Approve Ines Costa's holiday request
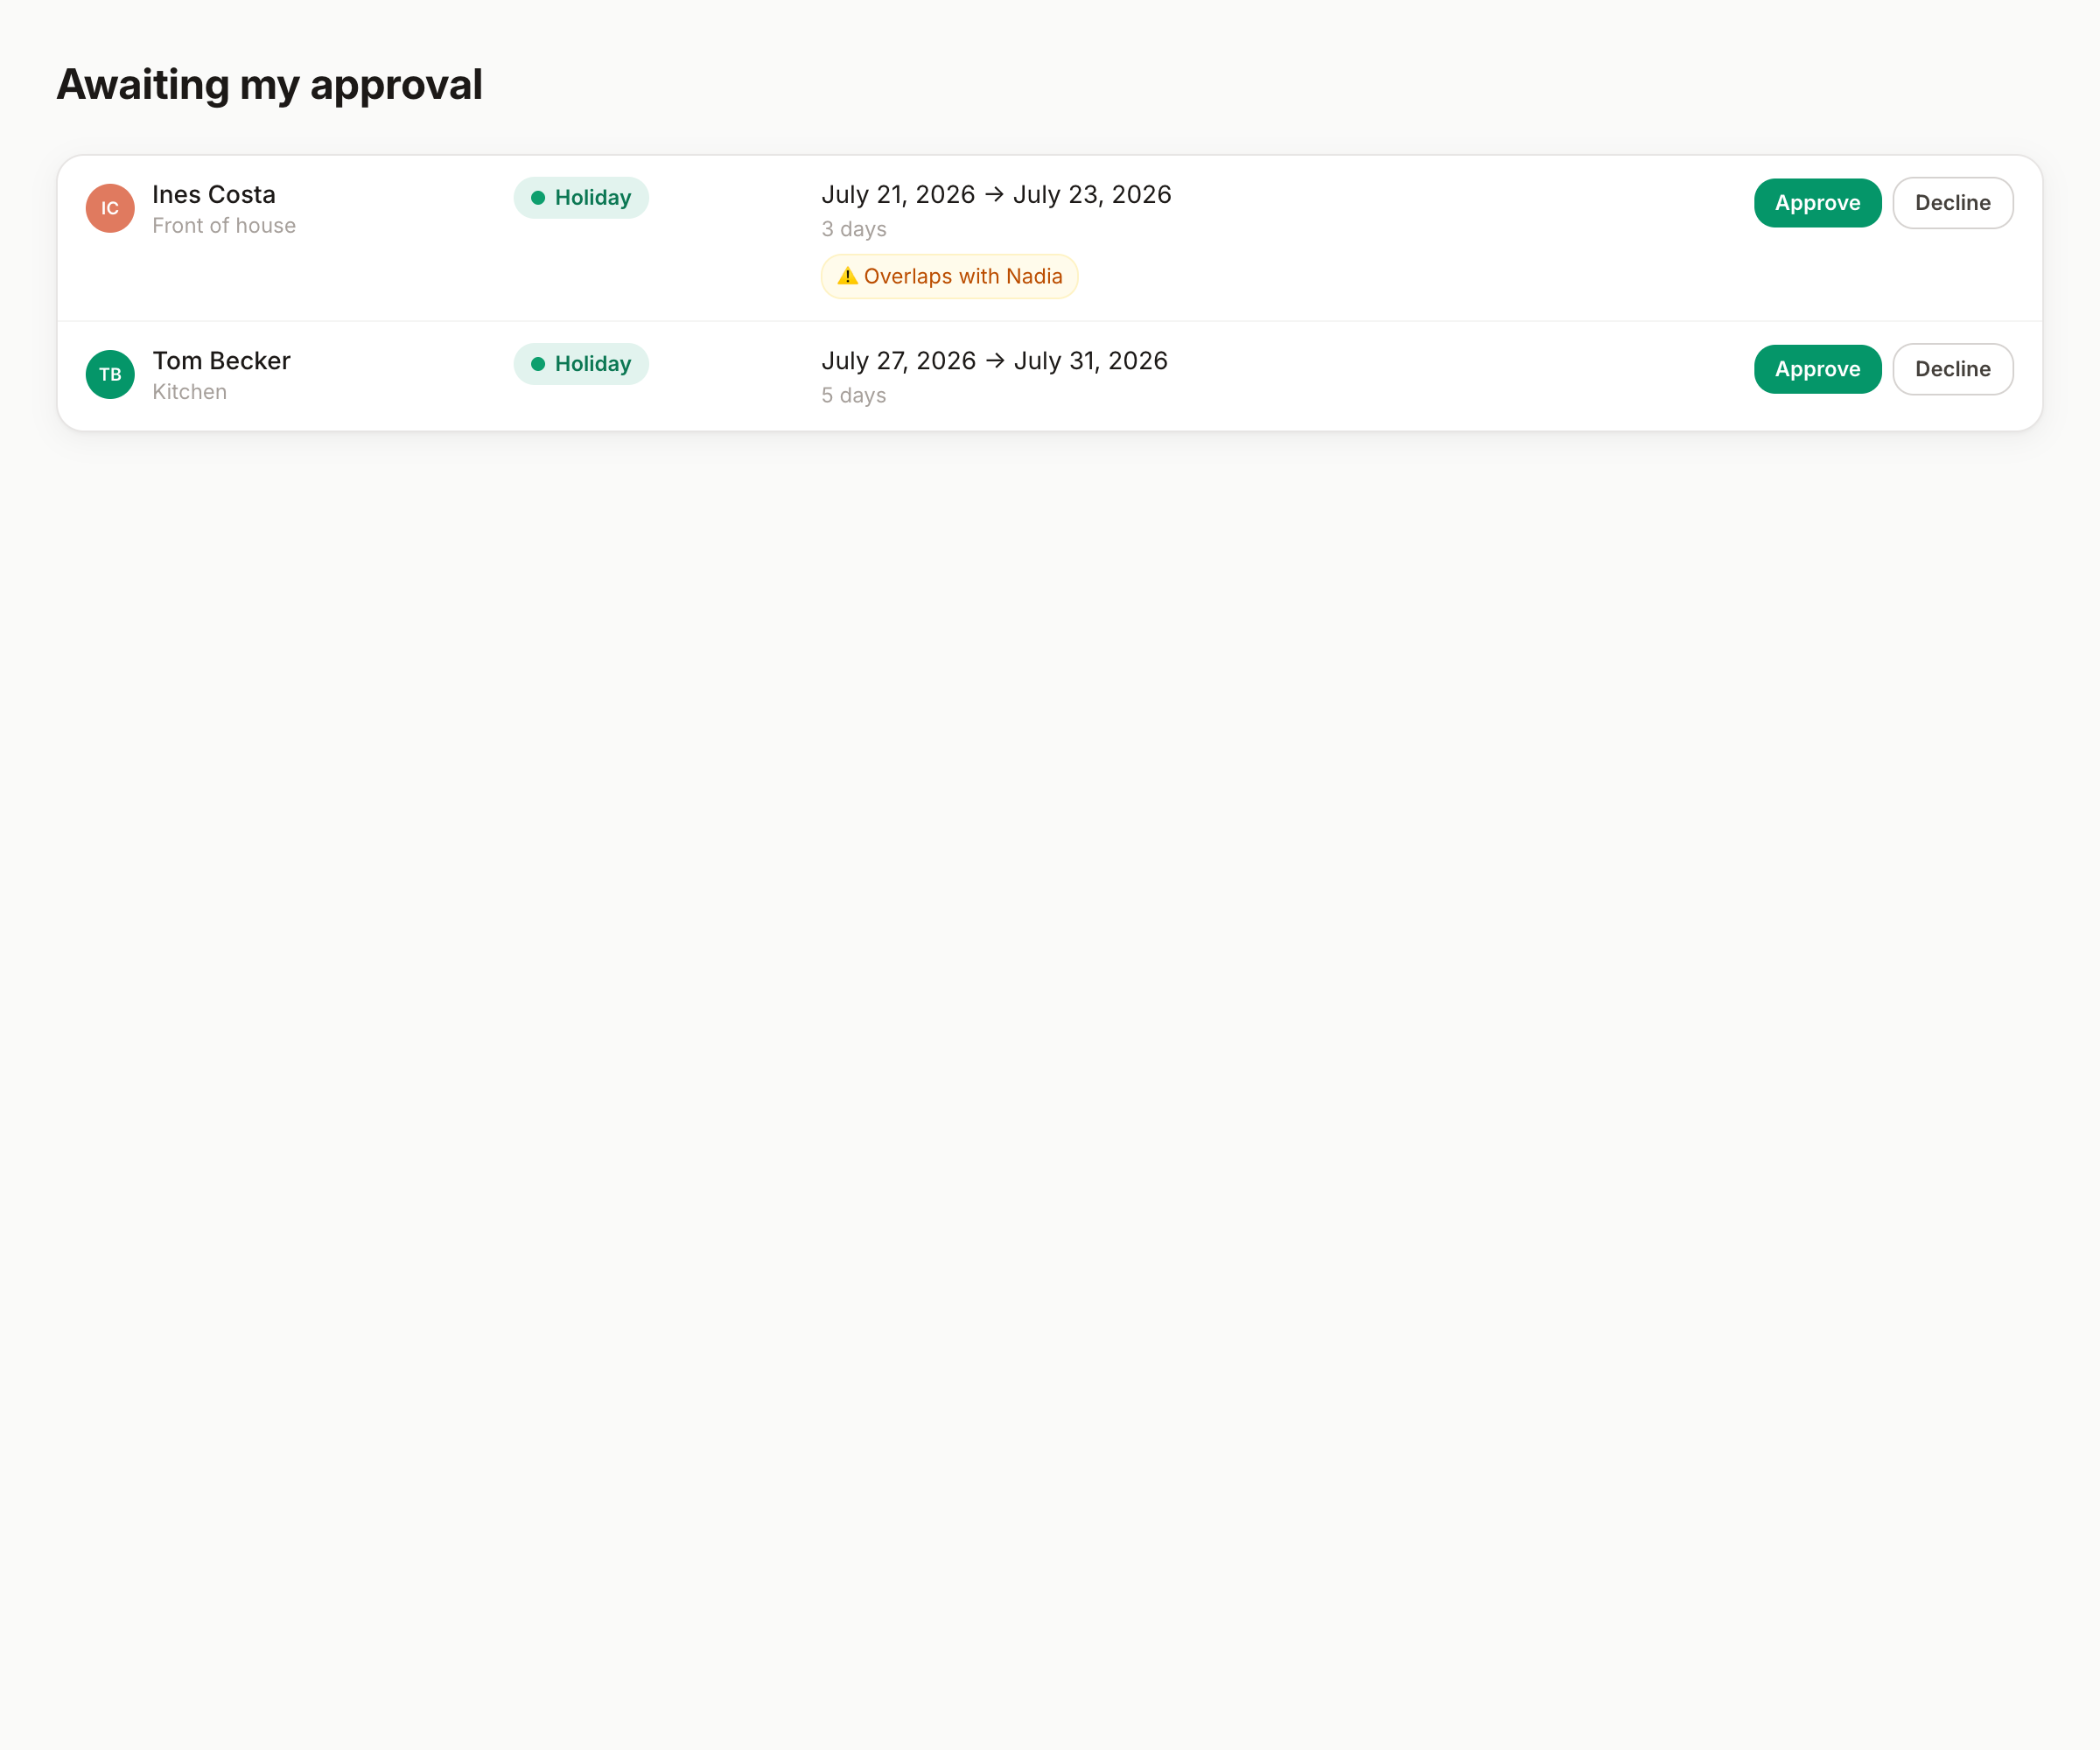Screen dimensions: 2100x1750 (1817, 203)
